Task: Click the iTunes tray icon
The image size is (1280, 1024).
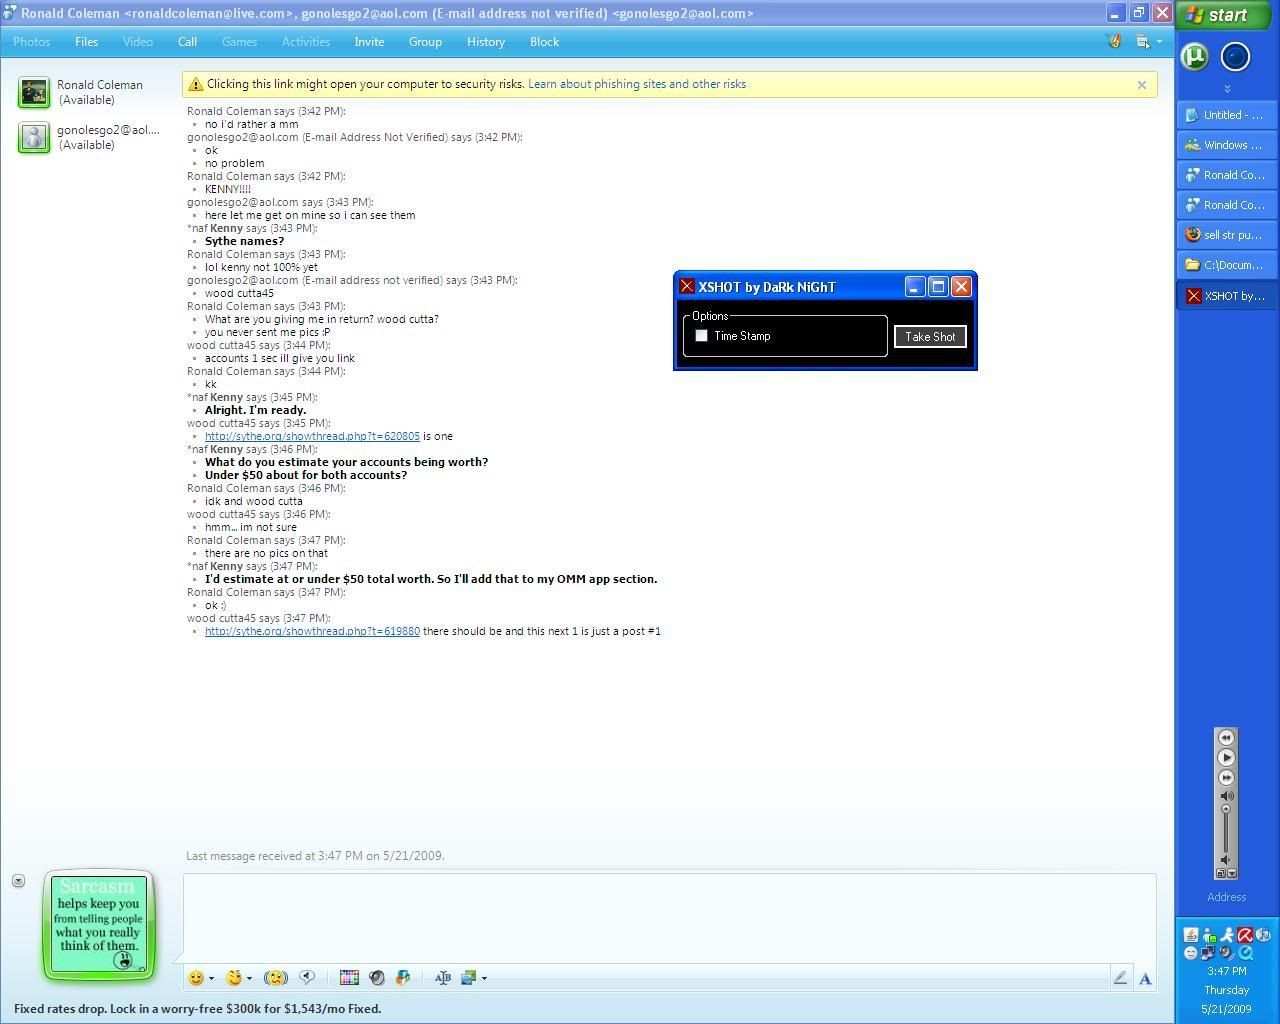Action: [1263, 935]
